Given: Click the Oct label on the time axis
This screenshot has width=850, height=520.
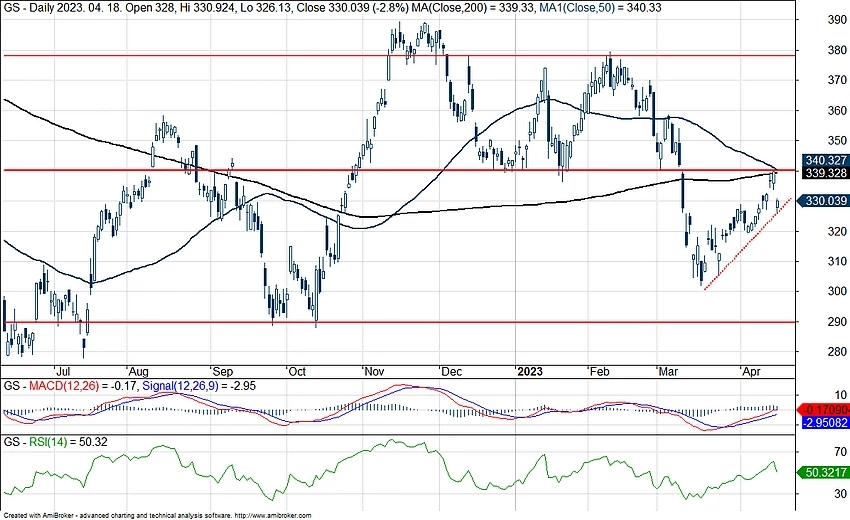Looking at the screenshot, I should click(x=297, y=372).
